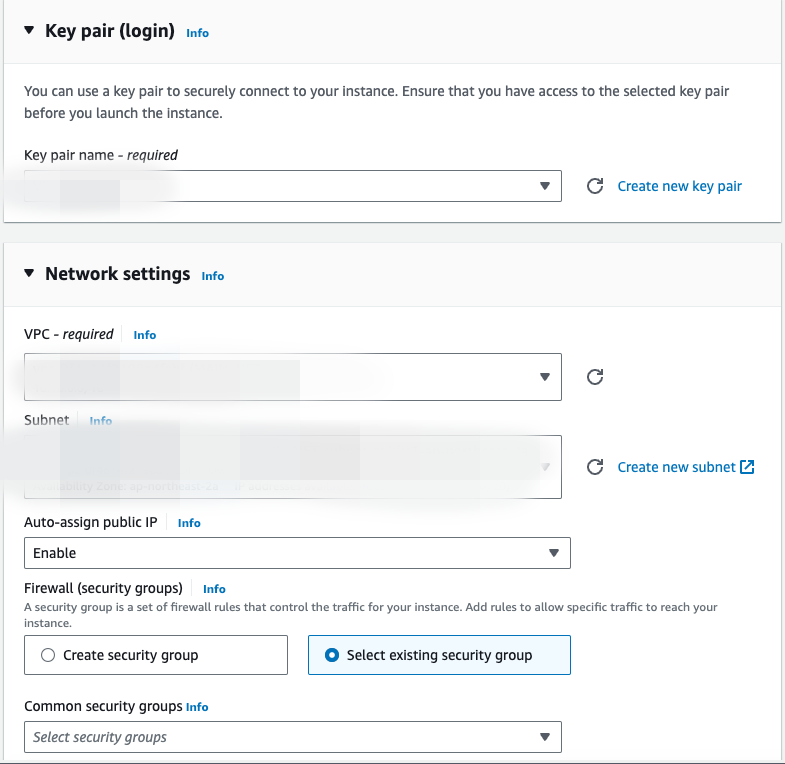
Task: Click the Create new subnet link
Action: [x=676, y=467]
